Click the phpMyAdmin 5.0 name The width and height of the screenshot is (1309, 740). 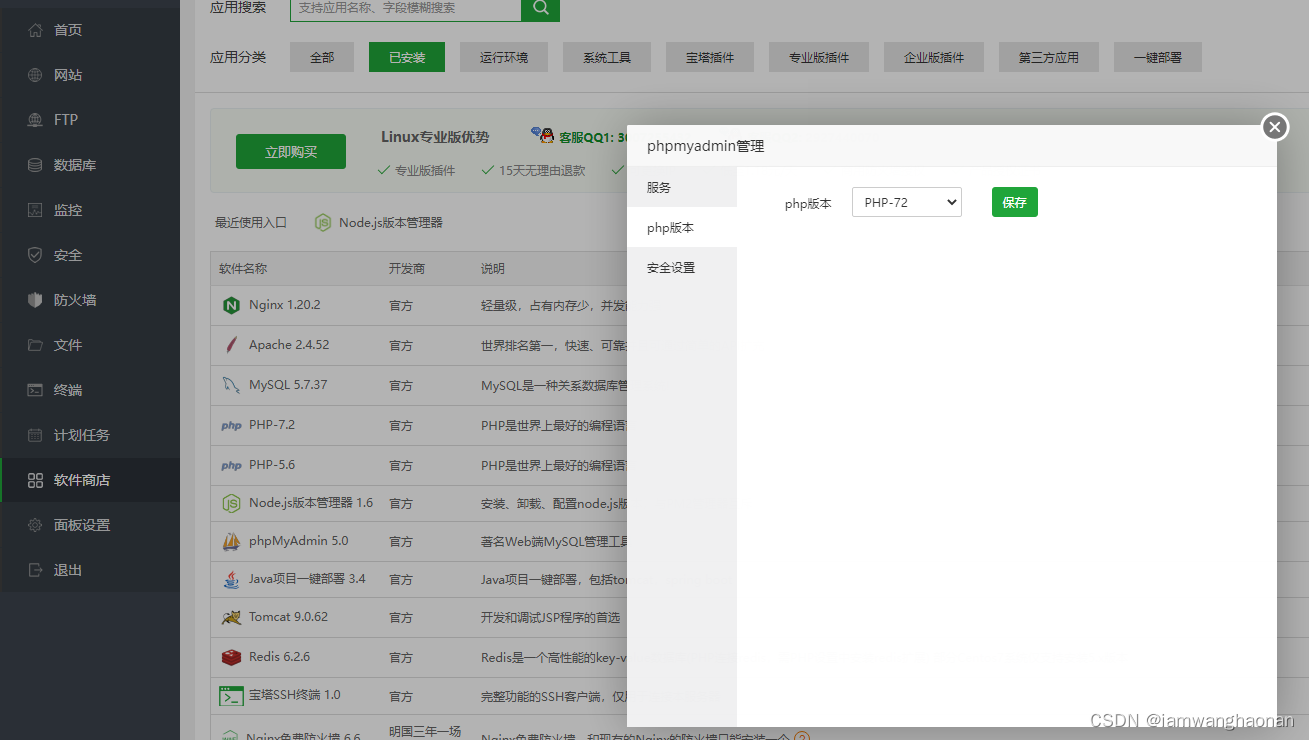click(x=299, y=541)
